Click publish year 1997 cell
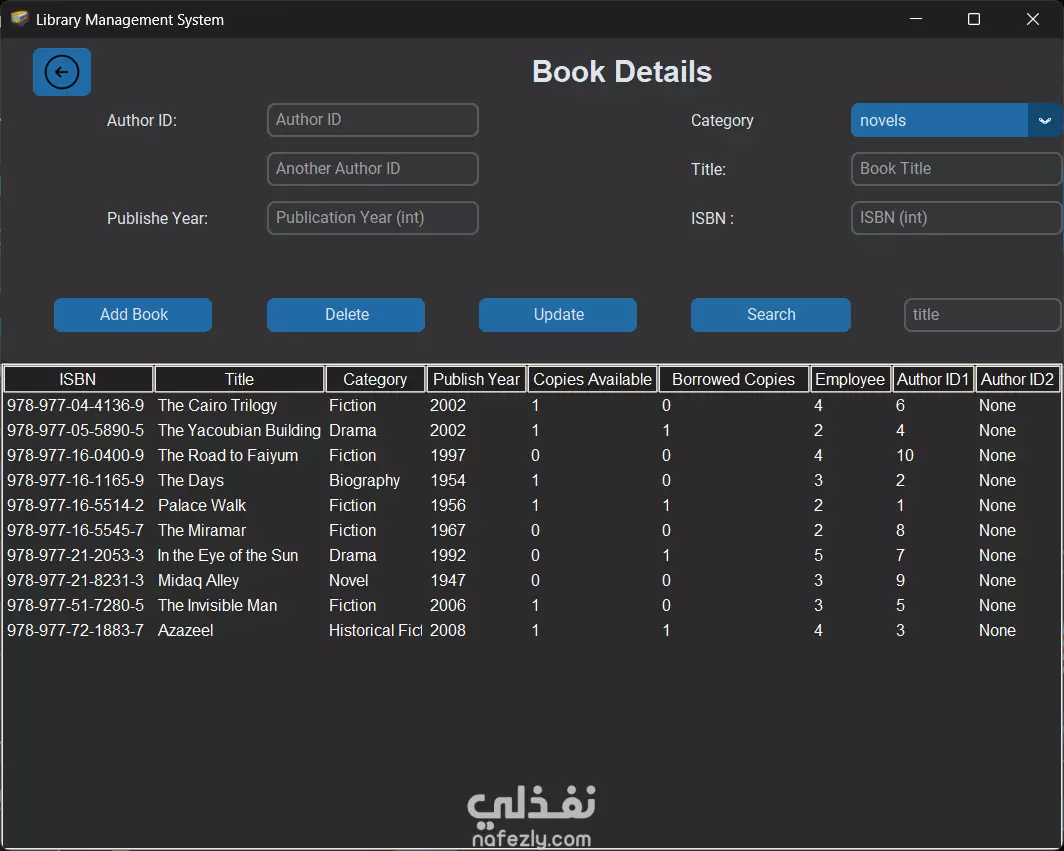 pos(448,456)
